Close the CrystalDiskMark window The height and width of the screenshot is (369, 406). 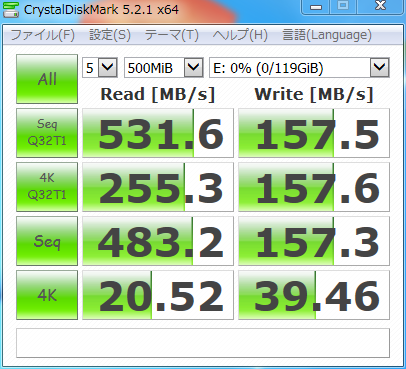coord(381,6)
